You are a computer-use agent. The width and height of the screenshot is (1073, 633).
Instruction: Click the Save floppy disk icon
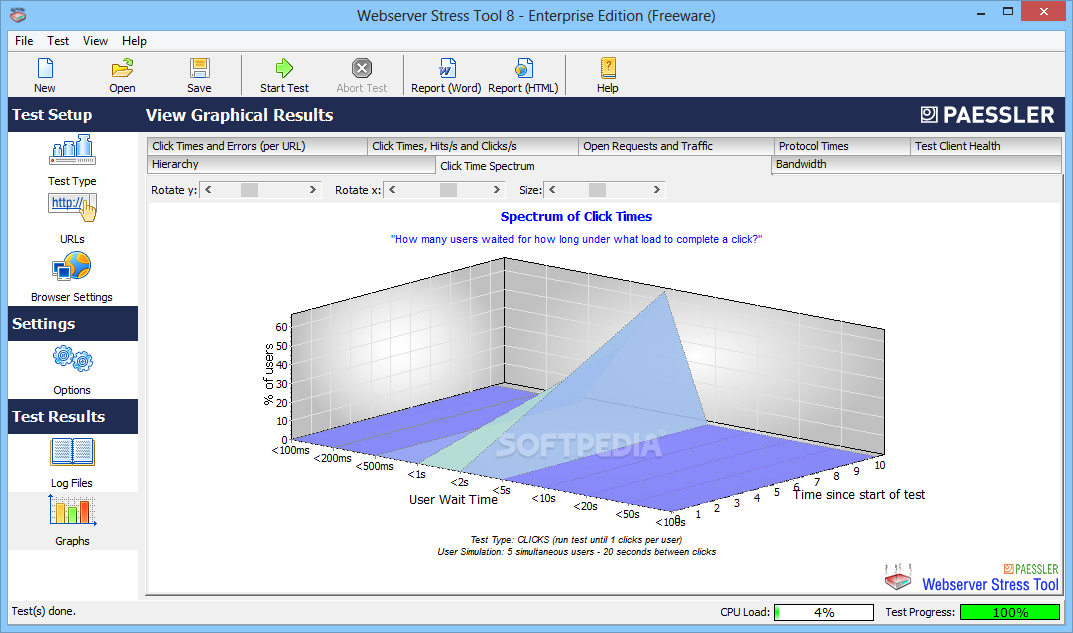199,68
